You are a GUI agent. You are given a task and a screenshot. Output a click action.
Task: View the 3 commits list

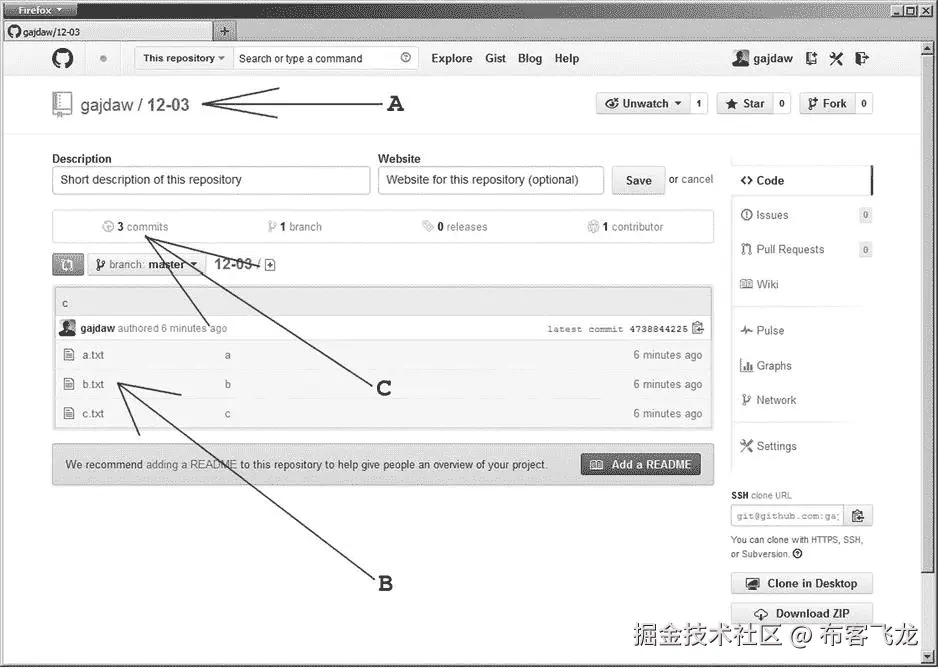click(x=136, y=227)
